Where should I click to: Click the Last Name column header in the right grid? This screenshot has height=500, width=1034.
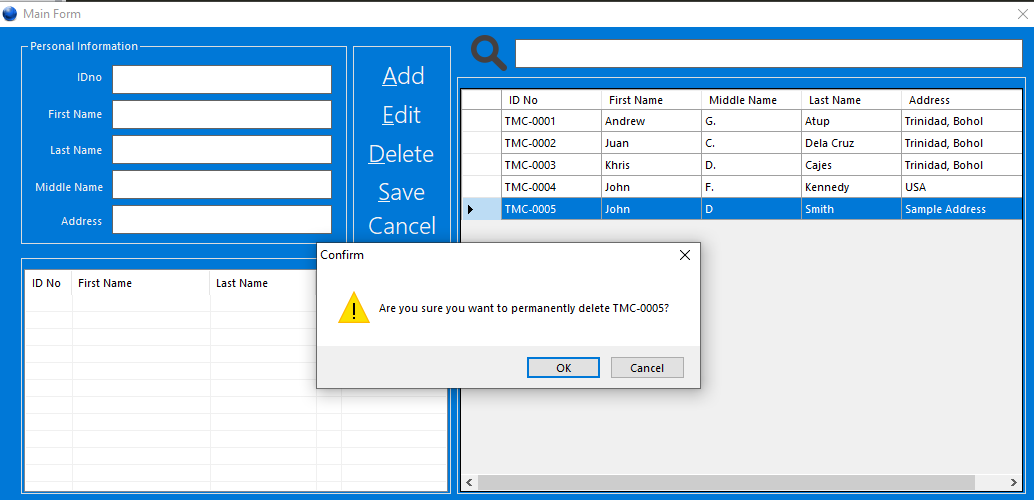pos(852,100)
